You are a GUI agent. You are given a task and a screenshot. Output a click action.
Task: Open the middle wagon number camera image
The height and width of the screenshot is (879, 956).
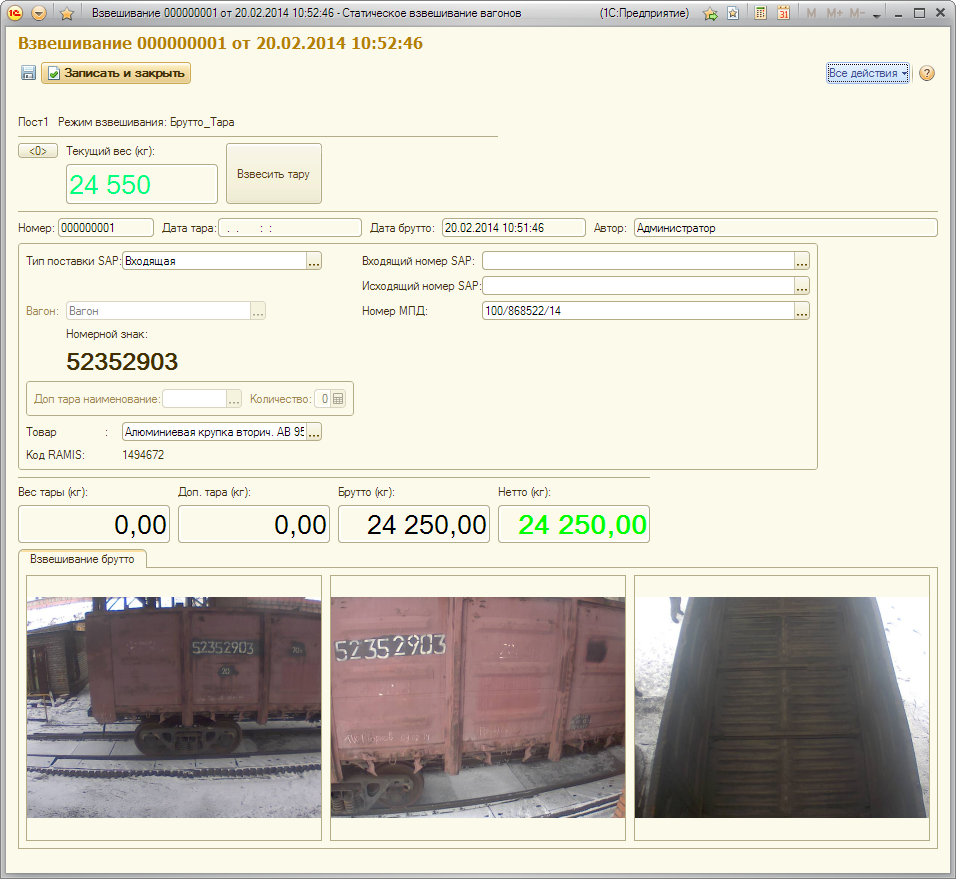pyautogui.click(x=477, y=707)
